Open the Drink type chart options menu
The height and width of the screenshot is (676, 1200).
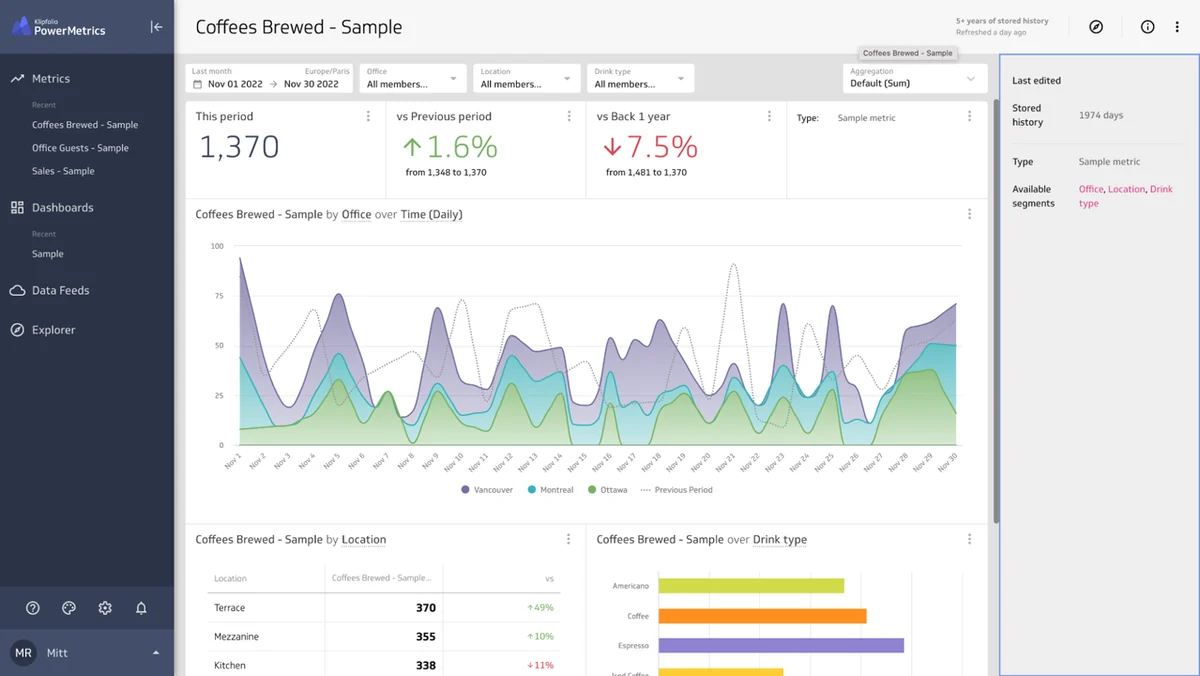coord(969,539)
